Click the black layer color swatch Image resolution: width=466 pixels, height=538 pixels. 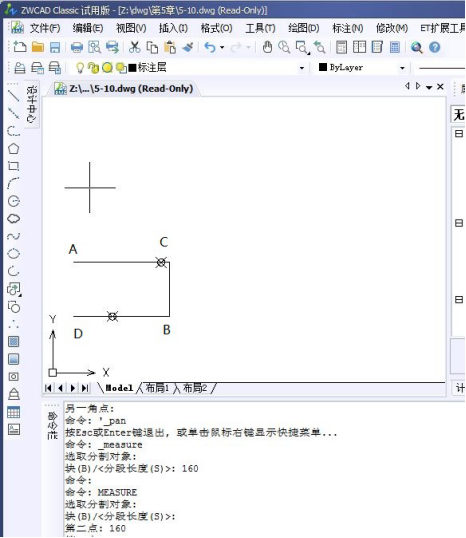tap(132, 68)
